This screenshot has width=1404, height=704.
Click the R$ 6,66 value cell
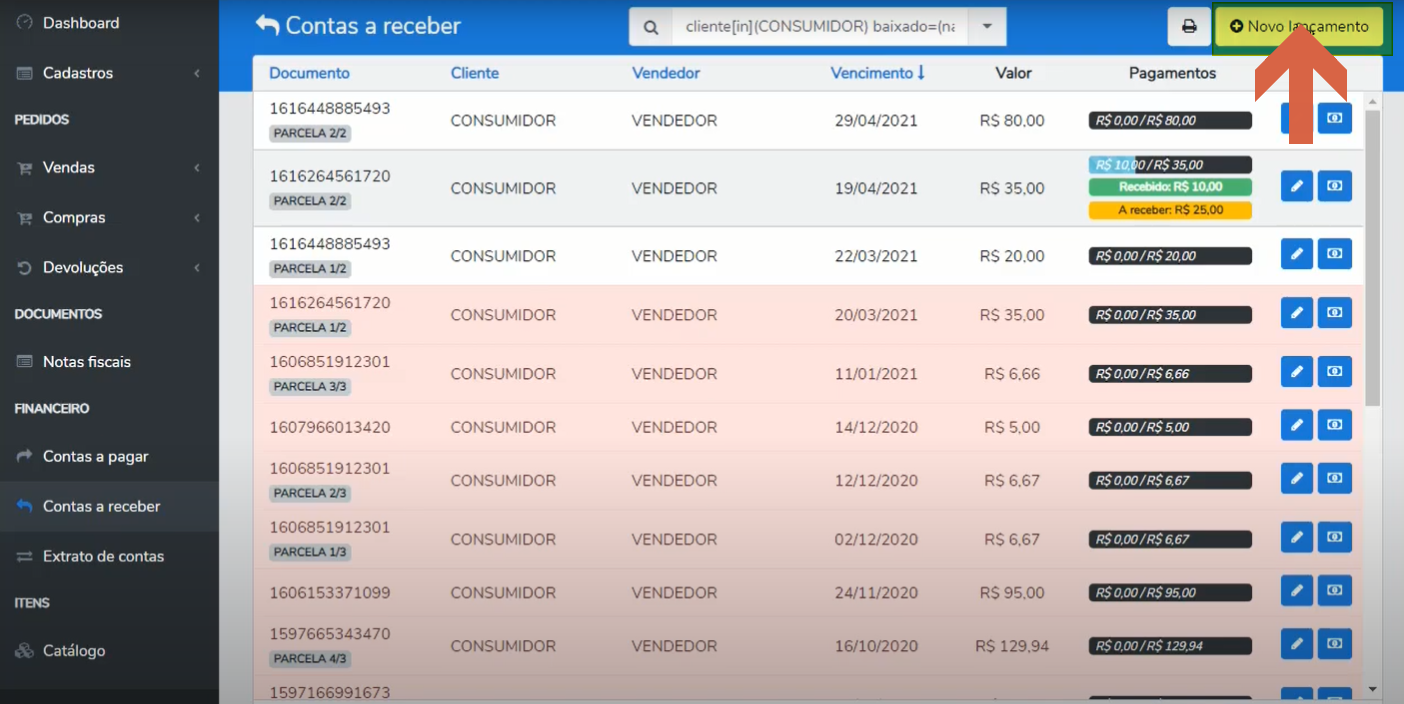(x=1012, y=374)
